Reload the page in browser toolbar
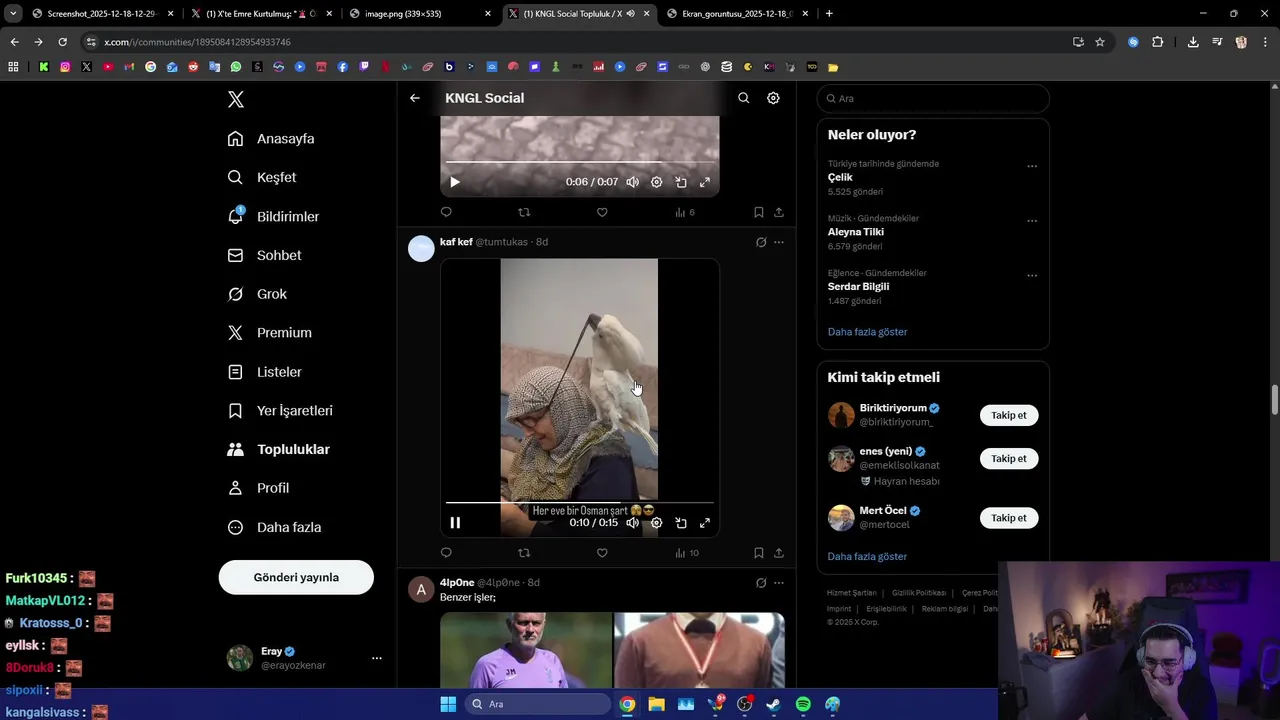 point(62,42)
